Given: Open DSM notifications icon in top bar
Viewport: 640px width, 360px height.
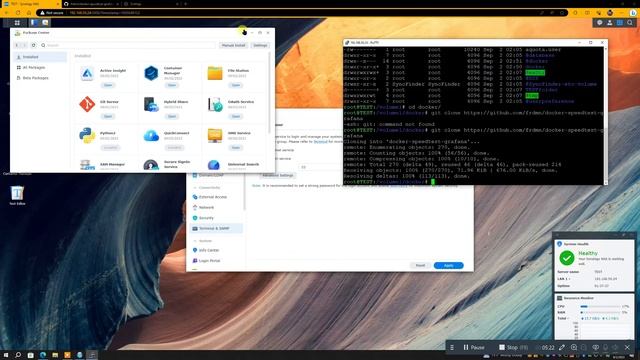Looking at the screenshot, I should click(x=600, y=23).
